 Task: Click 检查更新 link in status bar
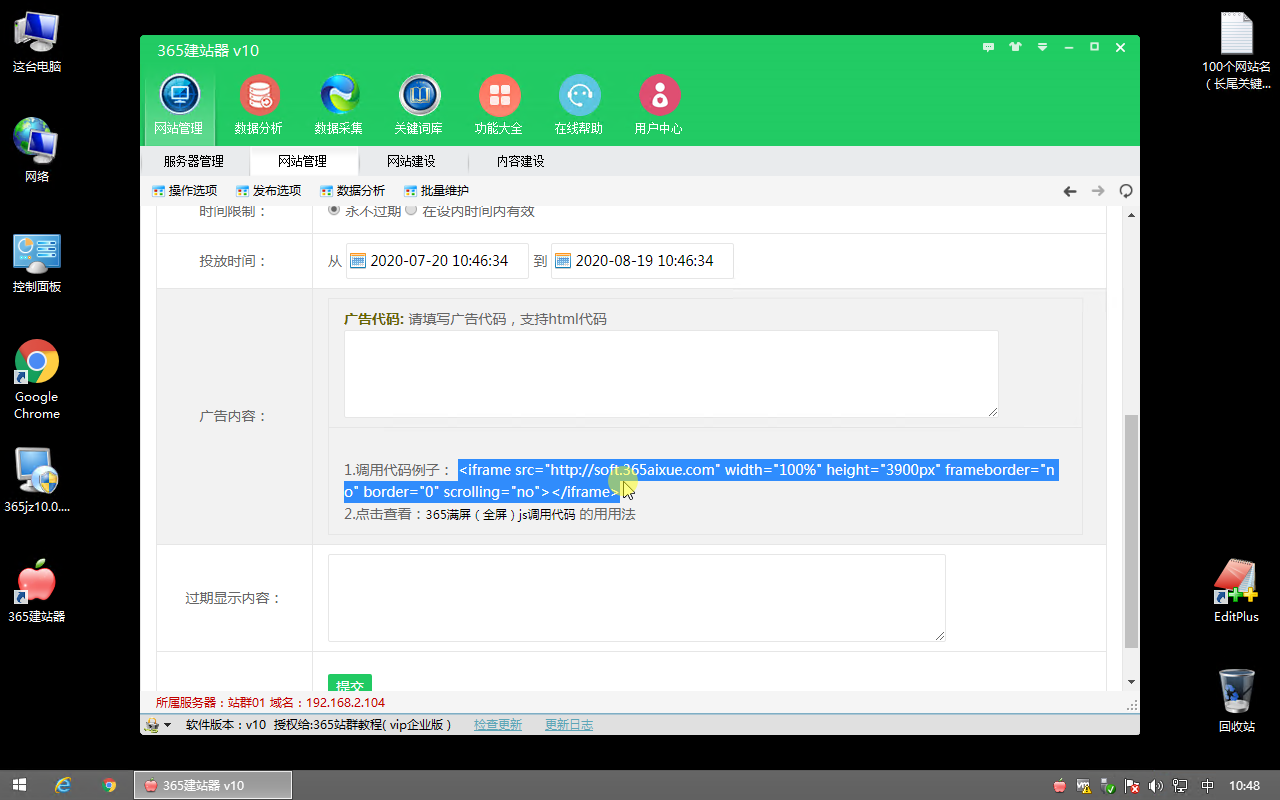498,725
